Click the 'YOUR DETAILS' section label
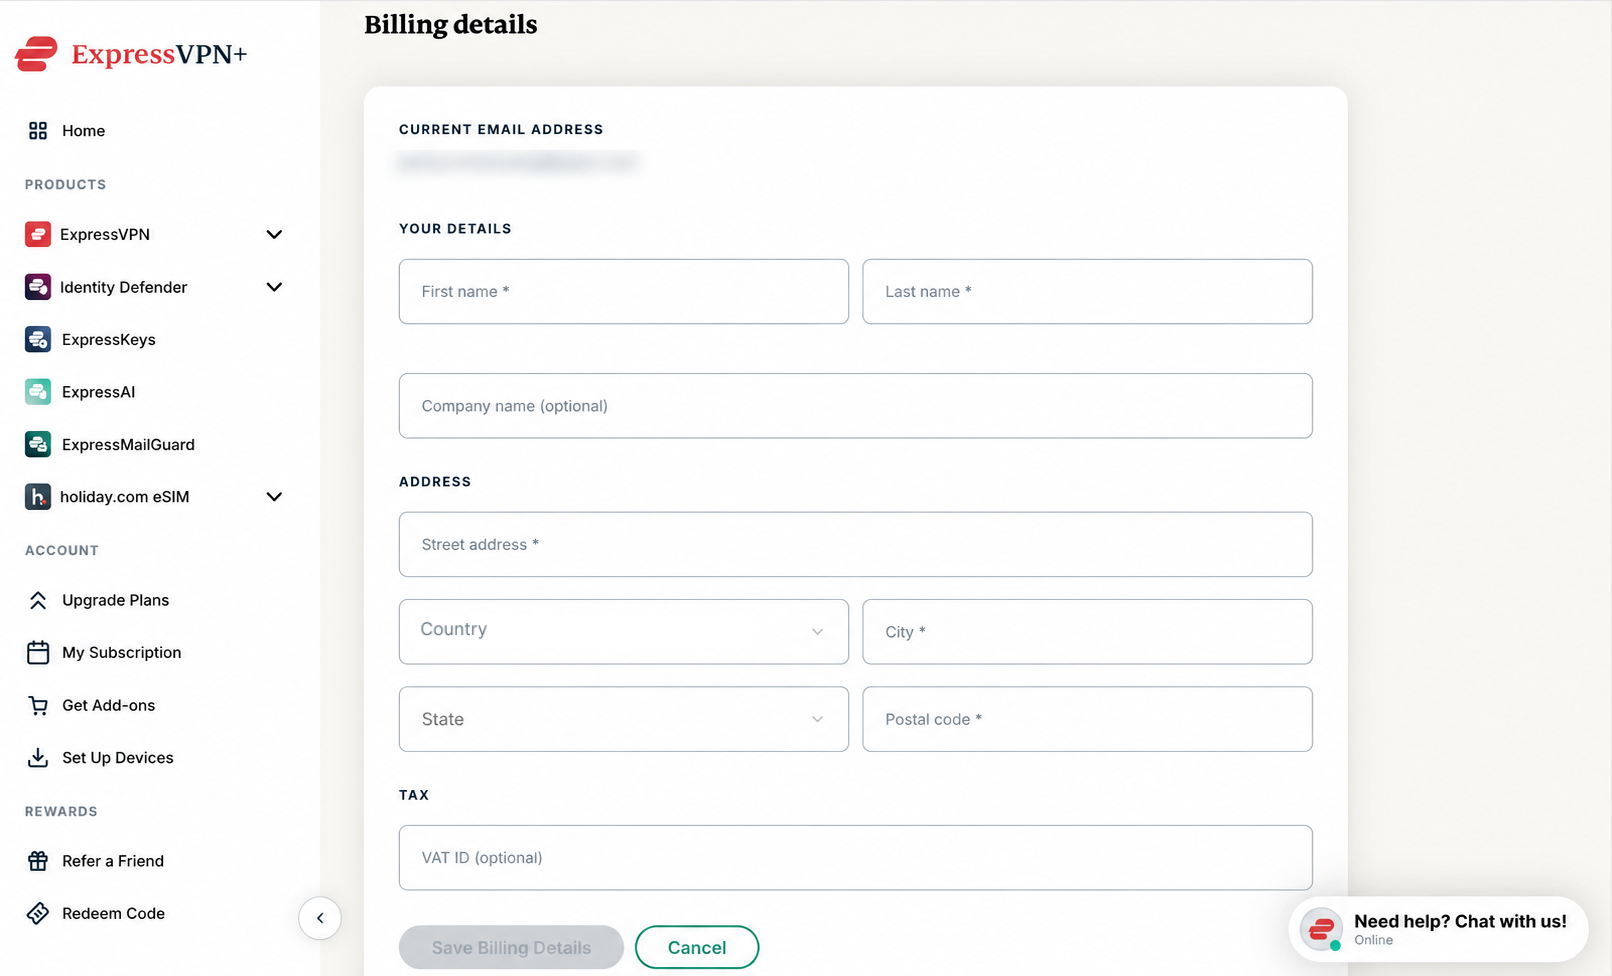This screenshot has height=976, width=1612. 455,229
